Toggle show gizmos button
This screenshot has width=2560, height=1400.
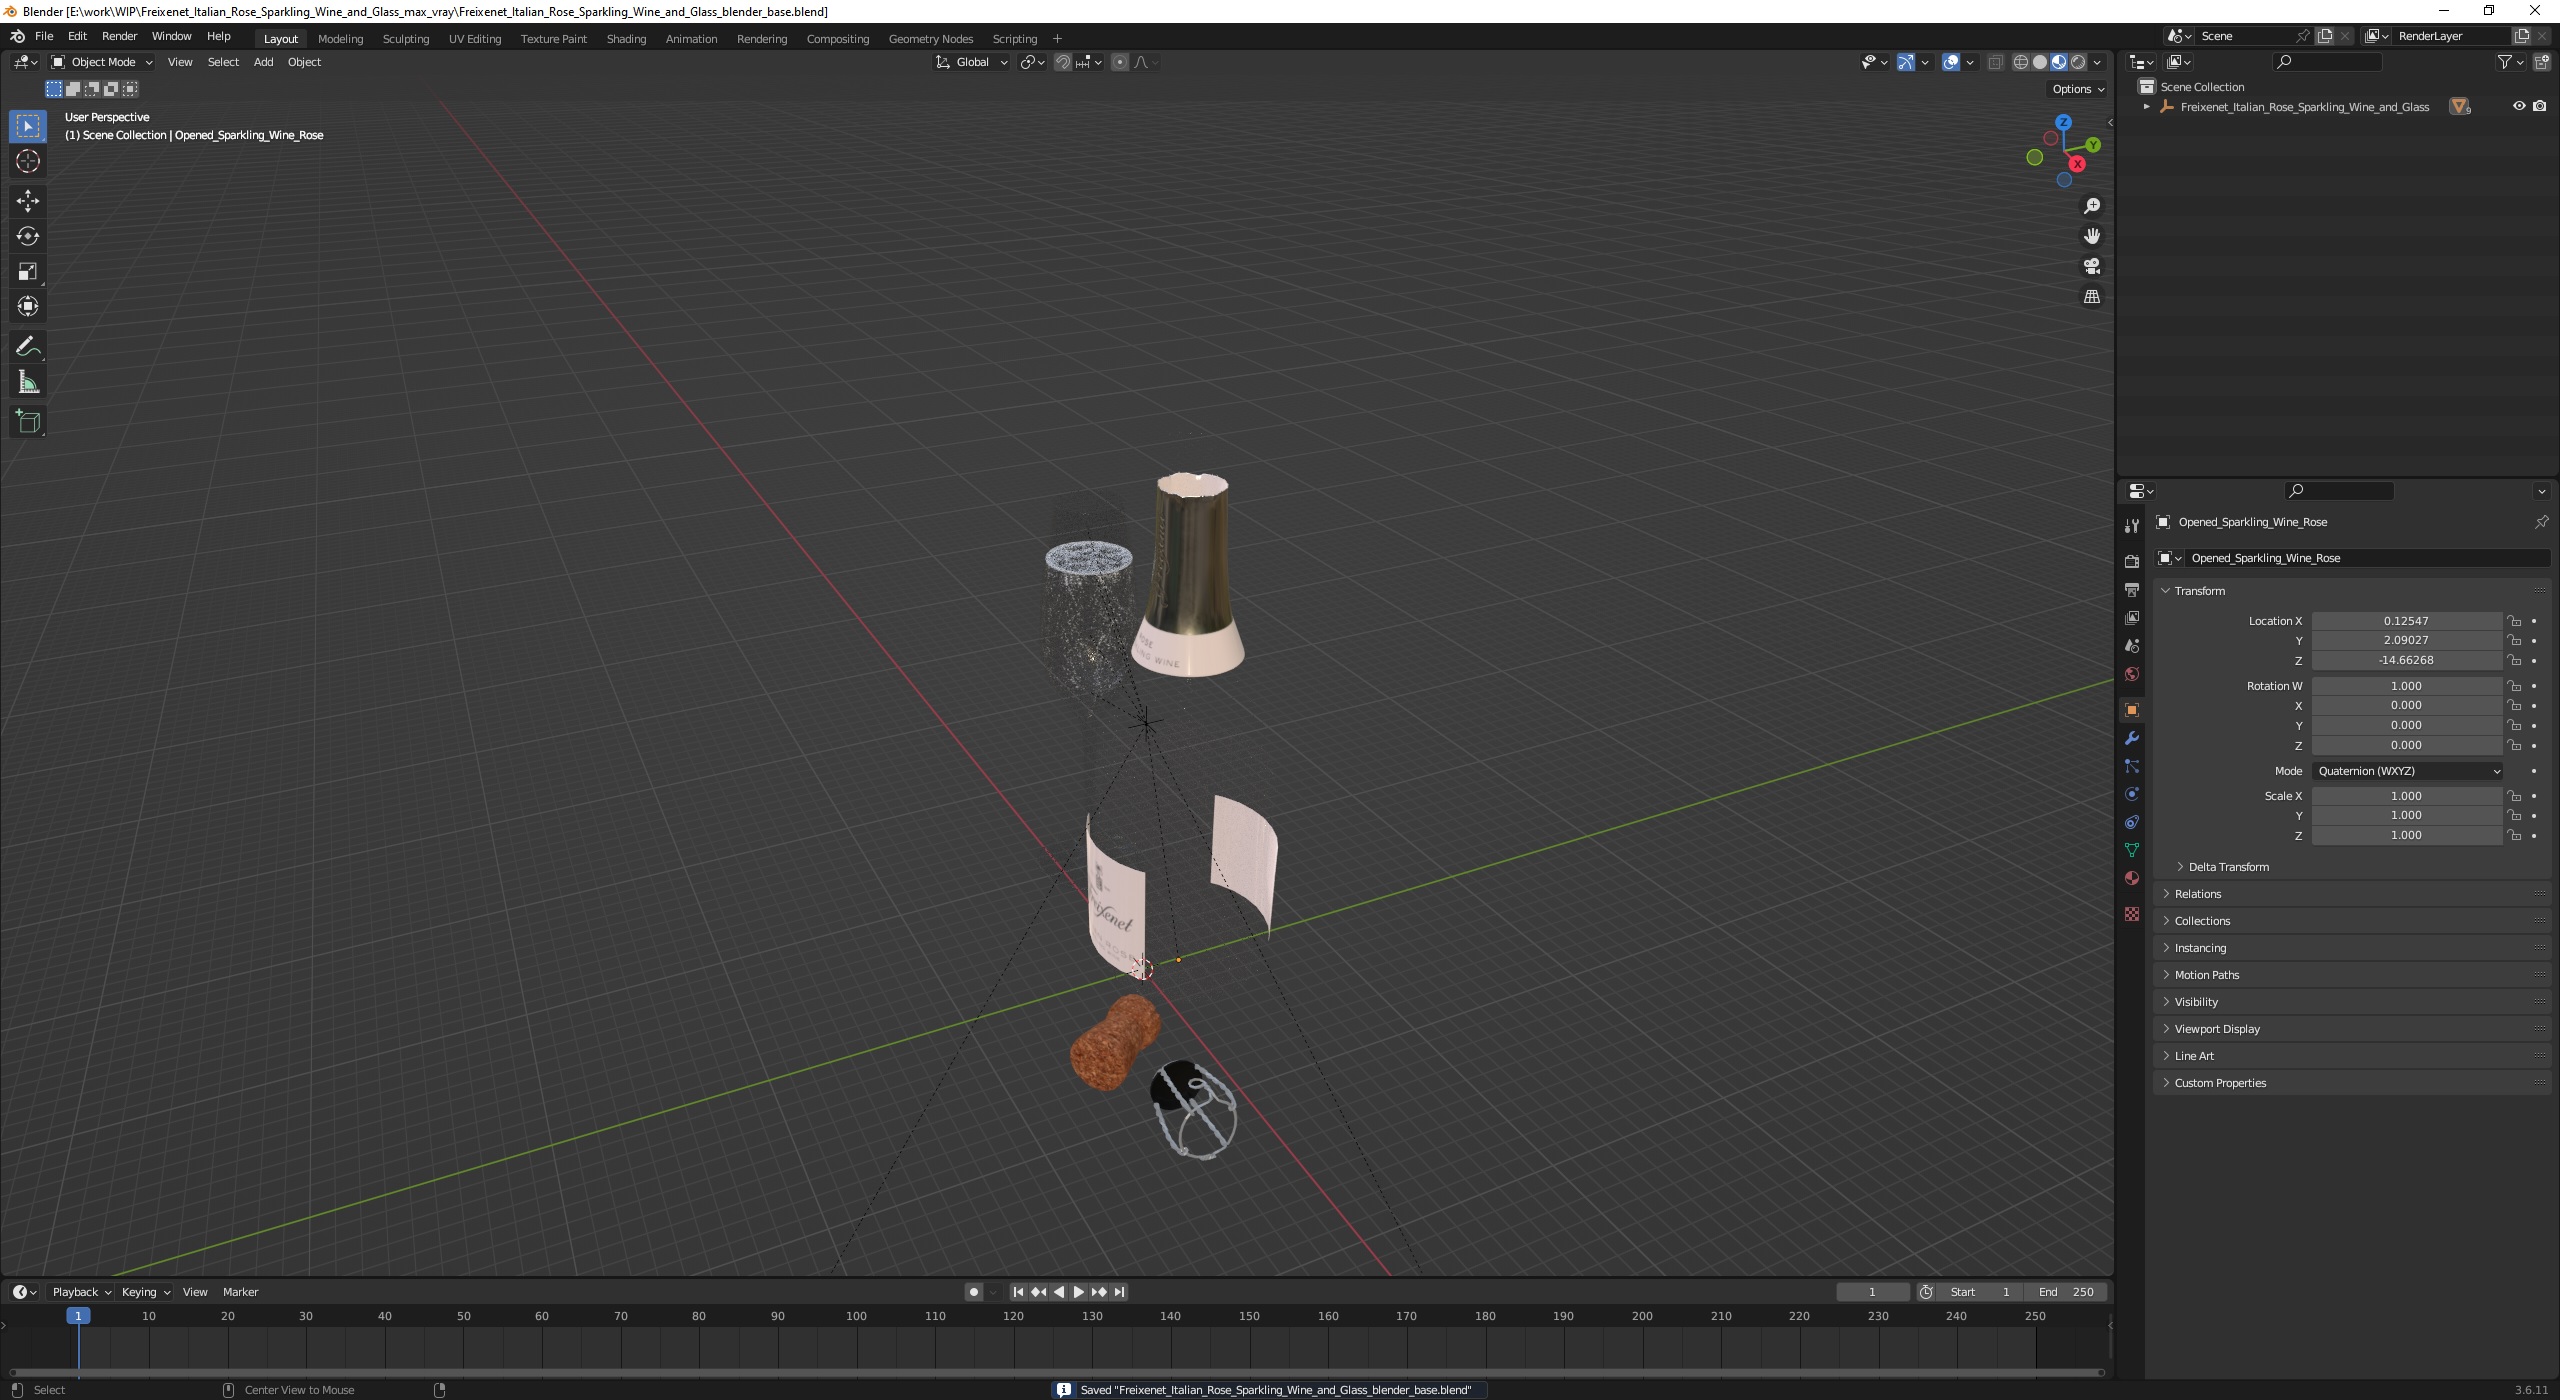[x=1906, y=62]
